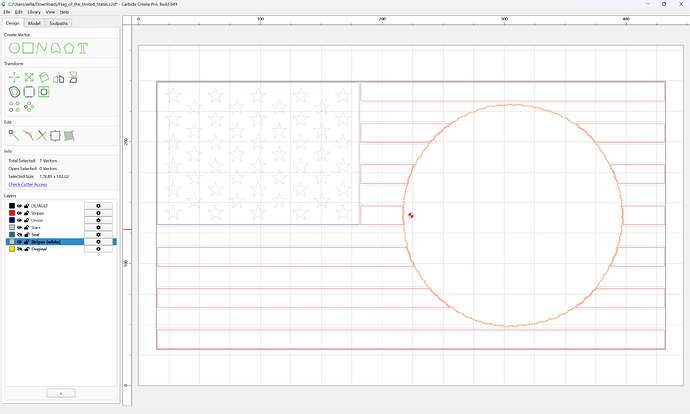Select the Text creation tool
This screenshot has height=414, width=690.
pos(83,48)
